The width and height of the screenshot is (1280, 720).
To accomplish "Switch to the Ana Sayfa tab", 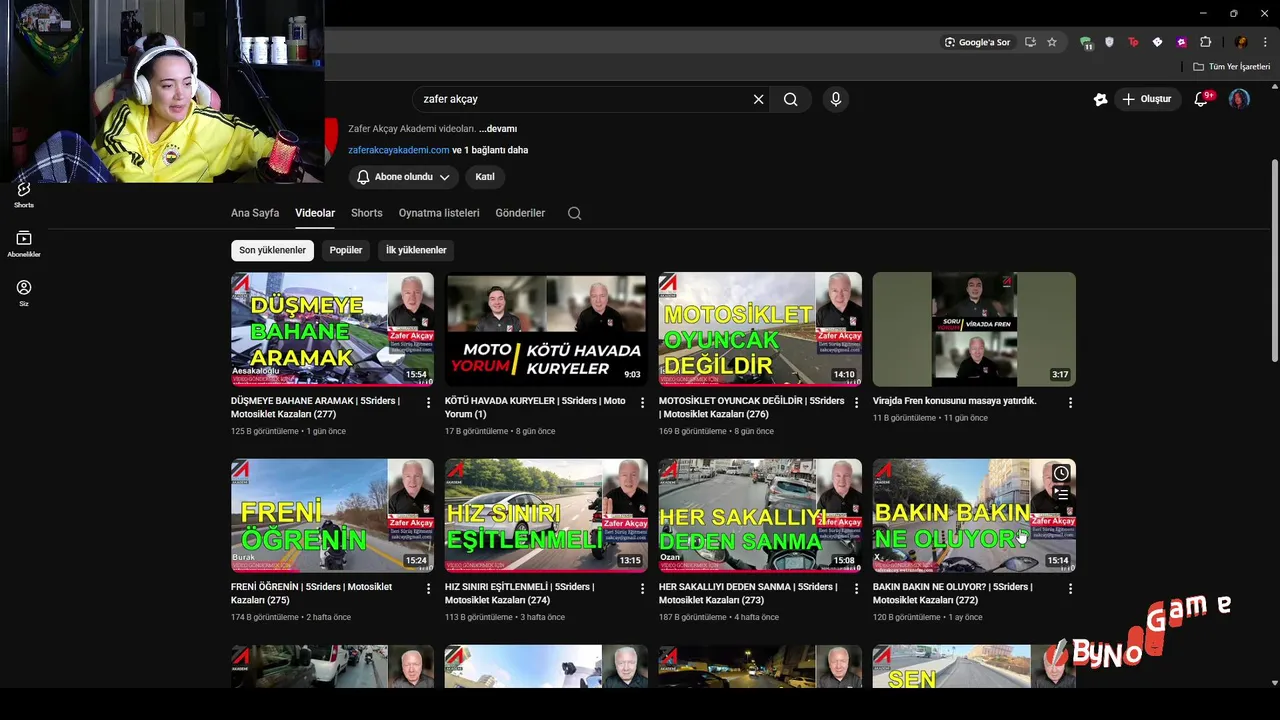I will pyautogui.click(x=255, y=213).
